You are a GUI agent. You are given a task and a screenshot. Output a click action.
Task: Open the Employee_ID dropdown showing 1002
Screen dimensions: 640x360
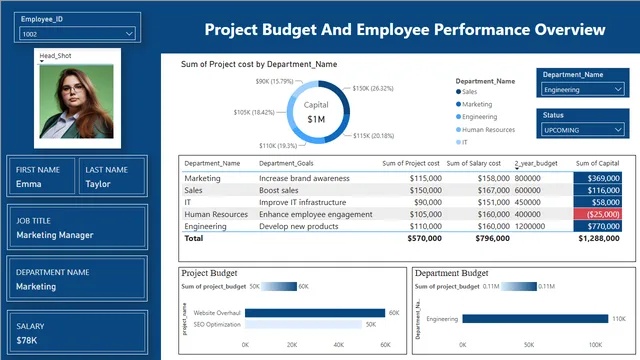point(77,33)
